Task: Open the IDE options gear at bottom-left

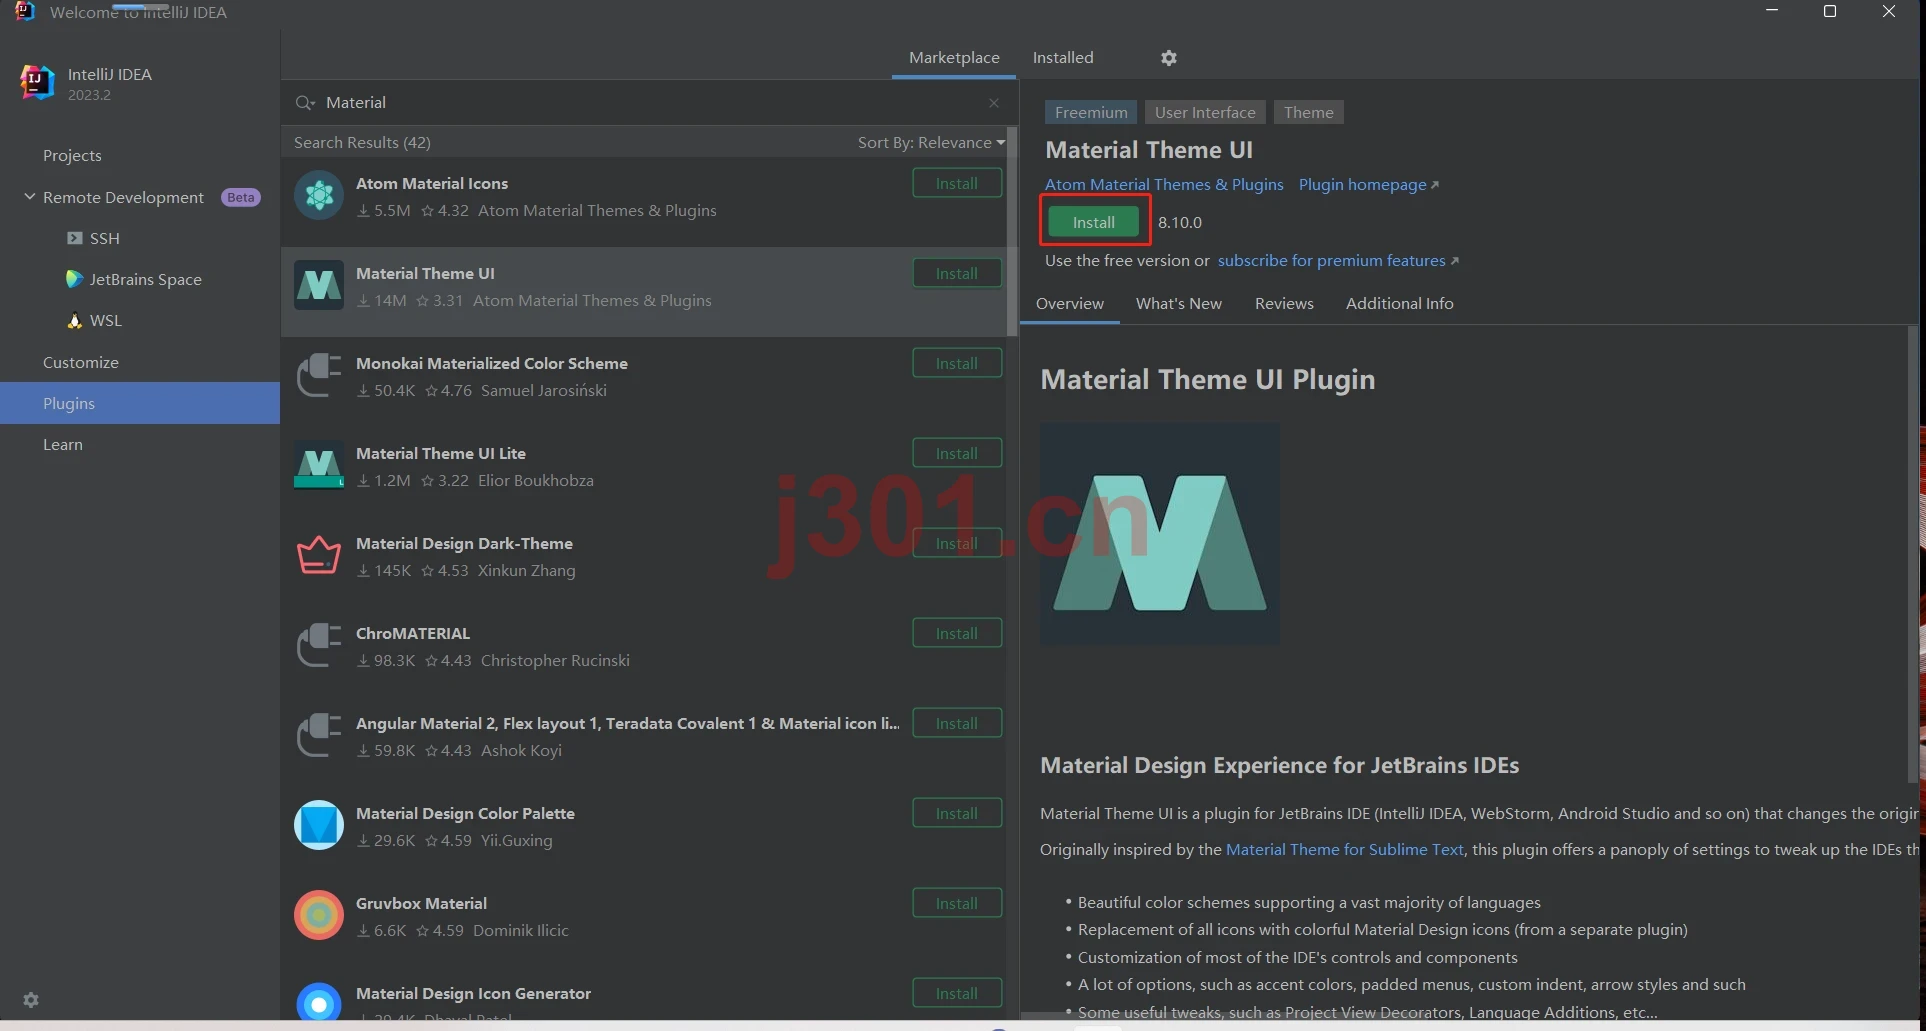Action: click(31, 1000)
